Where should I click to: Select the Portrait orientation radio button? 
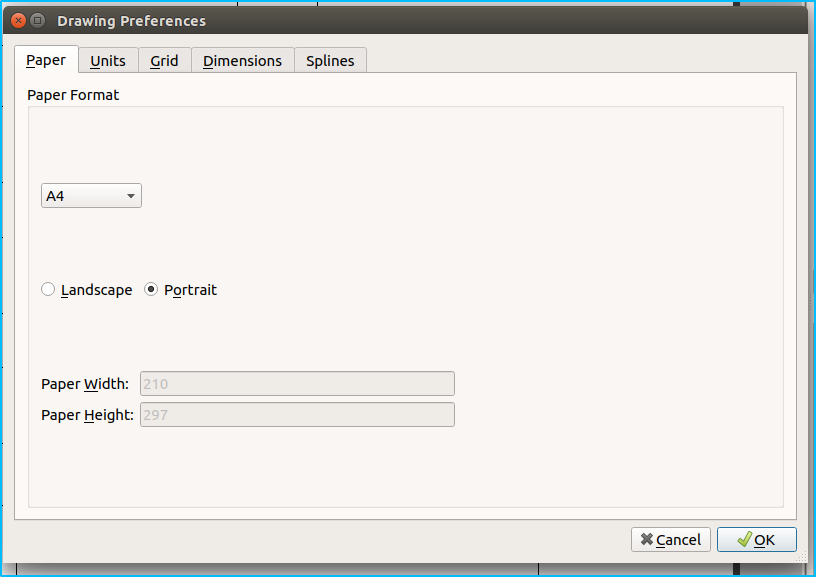[x=152, y=290]
